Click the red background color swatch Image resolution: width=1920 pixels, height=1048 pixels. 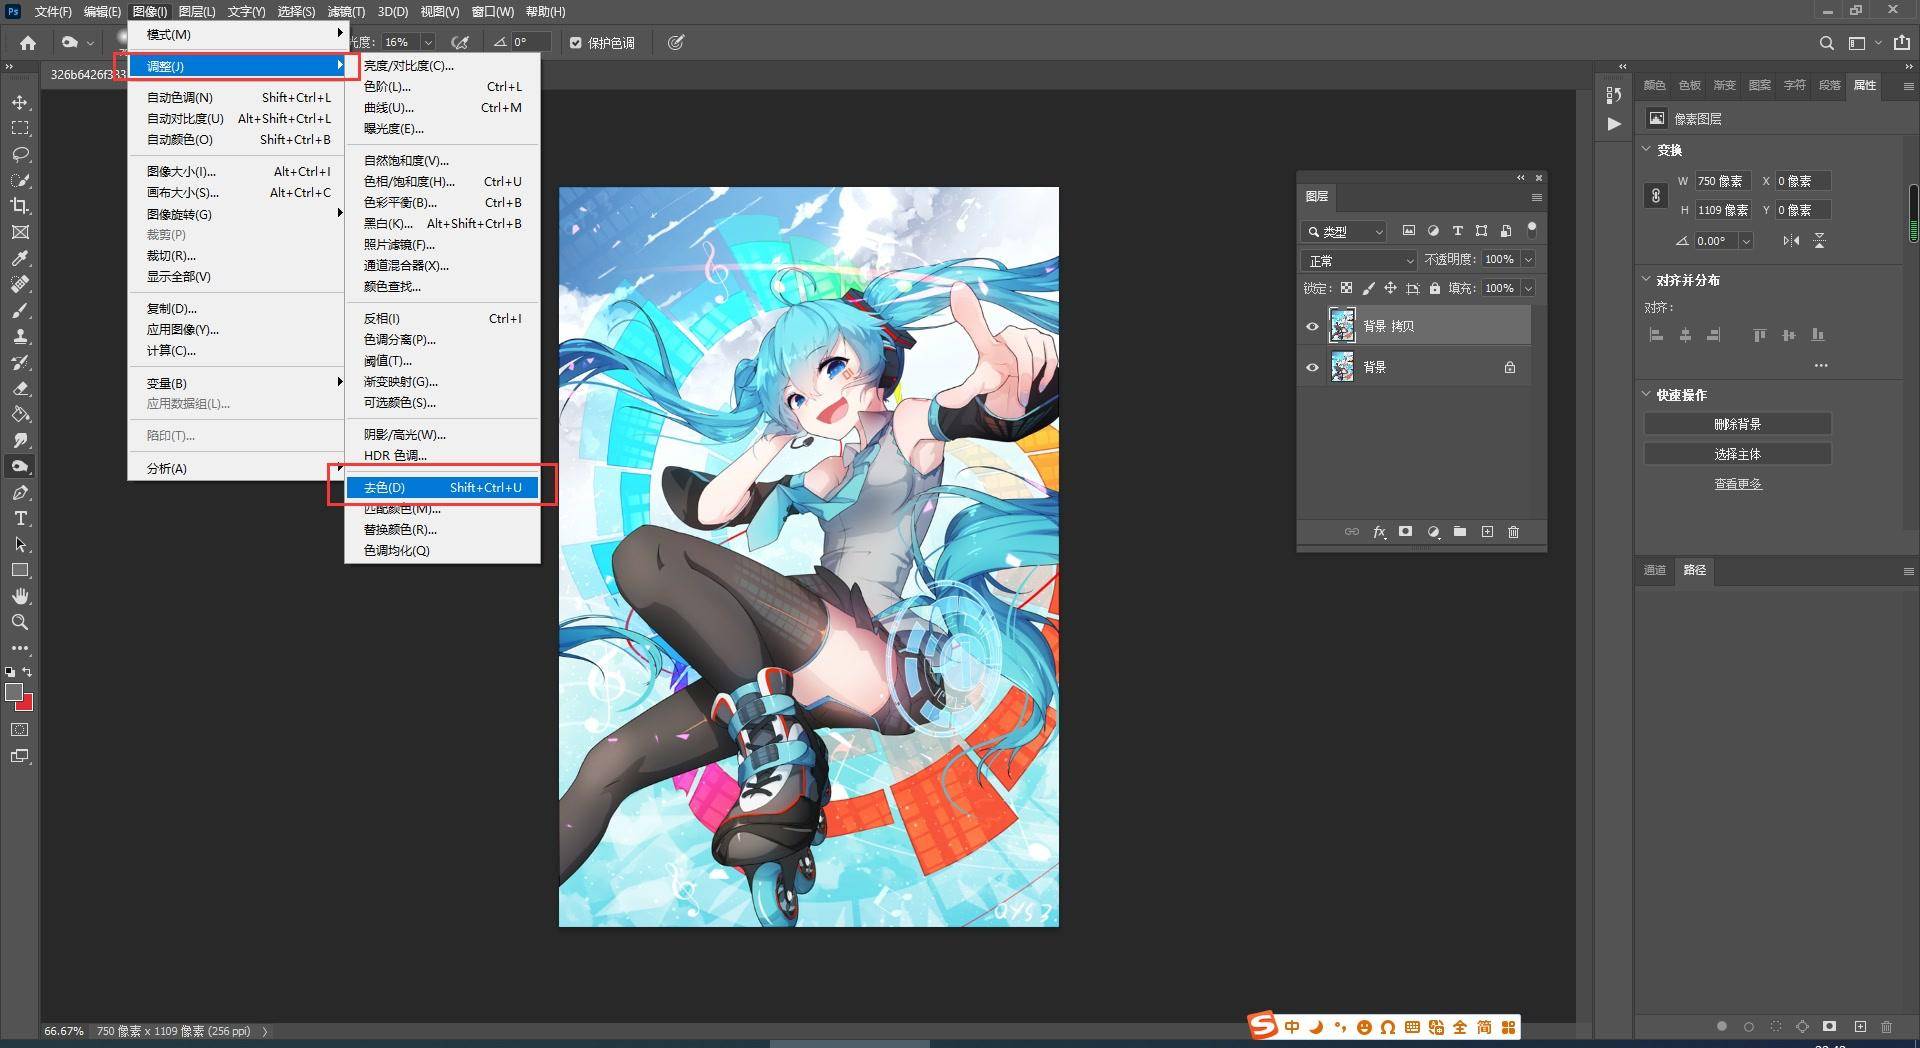click(27, 704)
